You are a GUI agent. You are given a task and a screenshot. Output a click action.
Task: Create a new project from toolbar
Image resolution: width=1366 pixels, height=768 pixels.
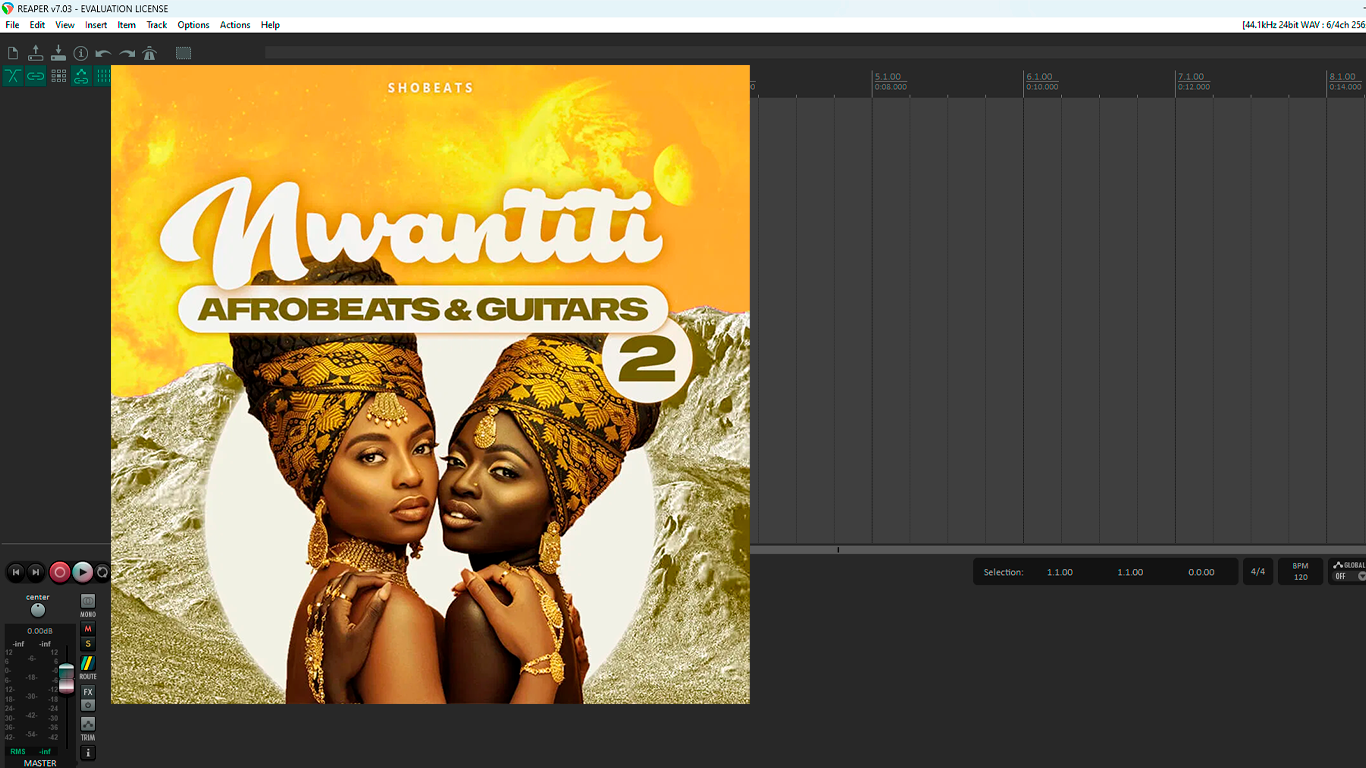13,53
